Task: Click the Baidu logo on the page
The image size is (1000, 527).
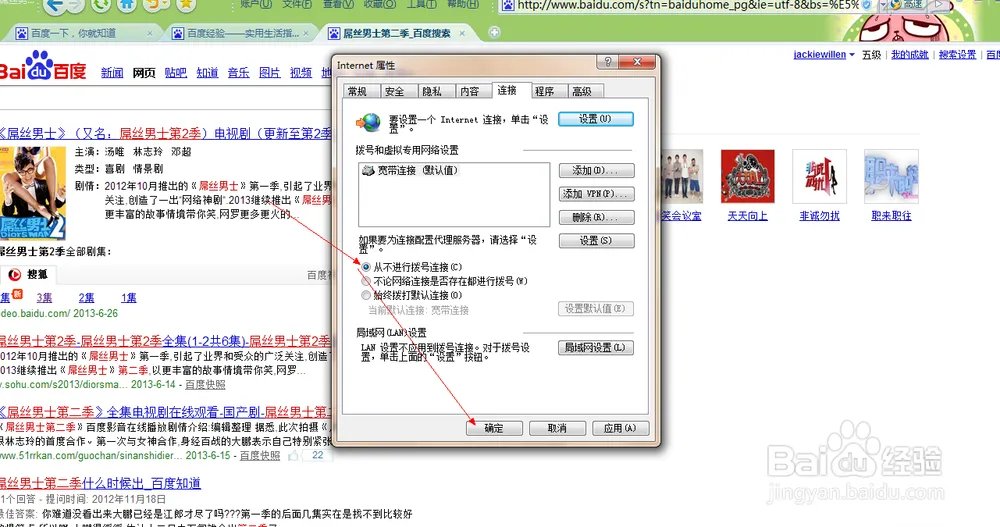Action: [42, 67]
